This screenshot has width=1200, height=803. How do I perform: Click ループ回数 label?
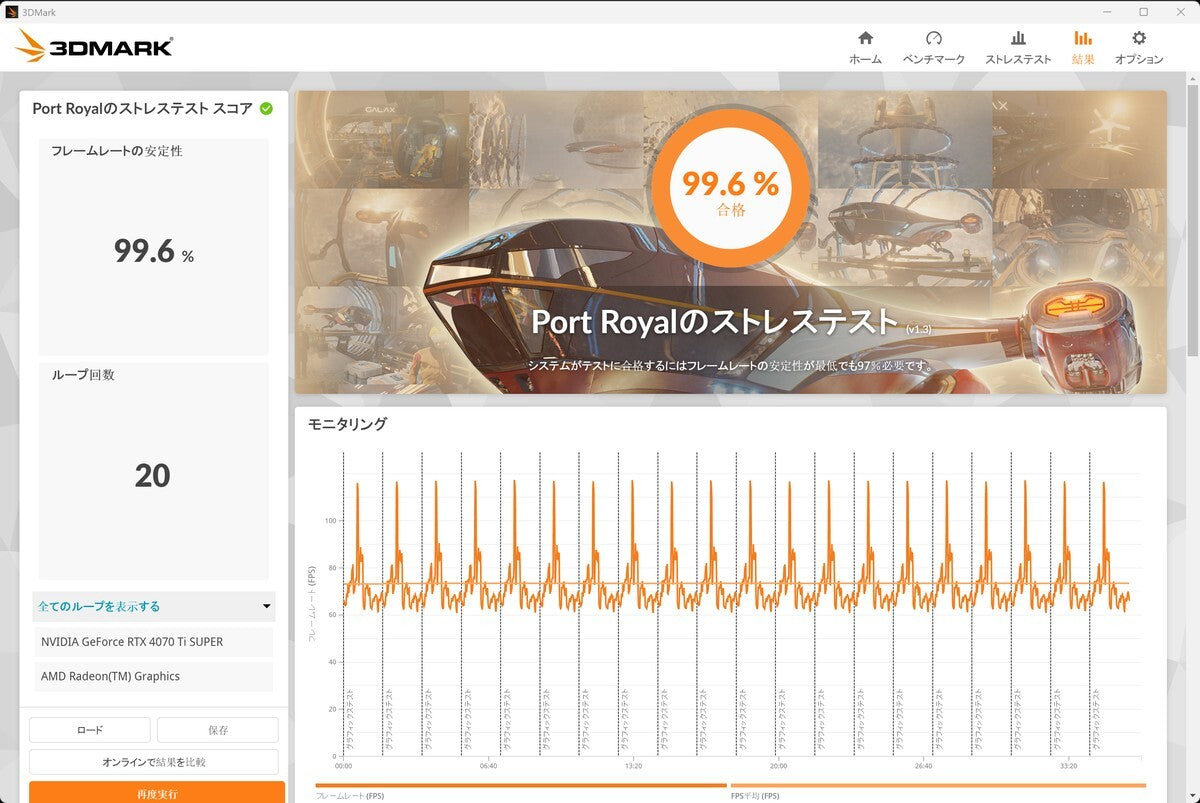tap(83, 375)
